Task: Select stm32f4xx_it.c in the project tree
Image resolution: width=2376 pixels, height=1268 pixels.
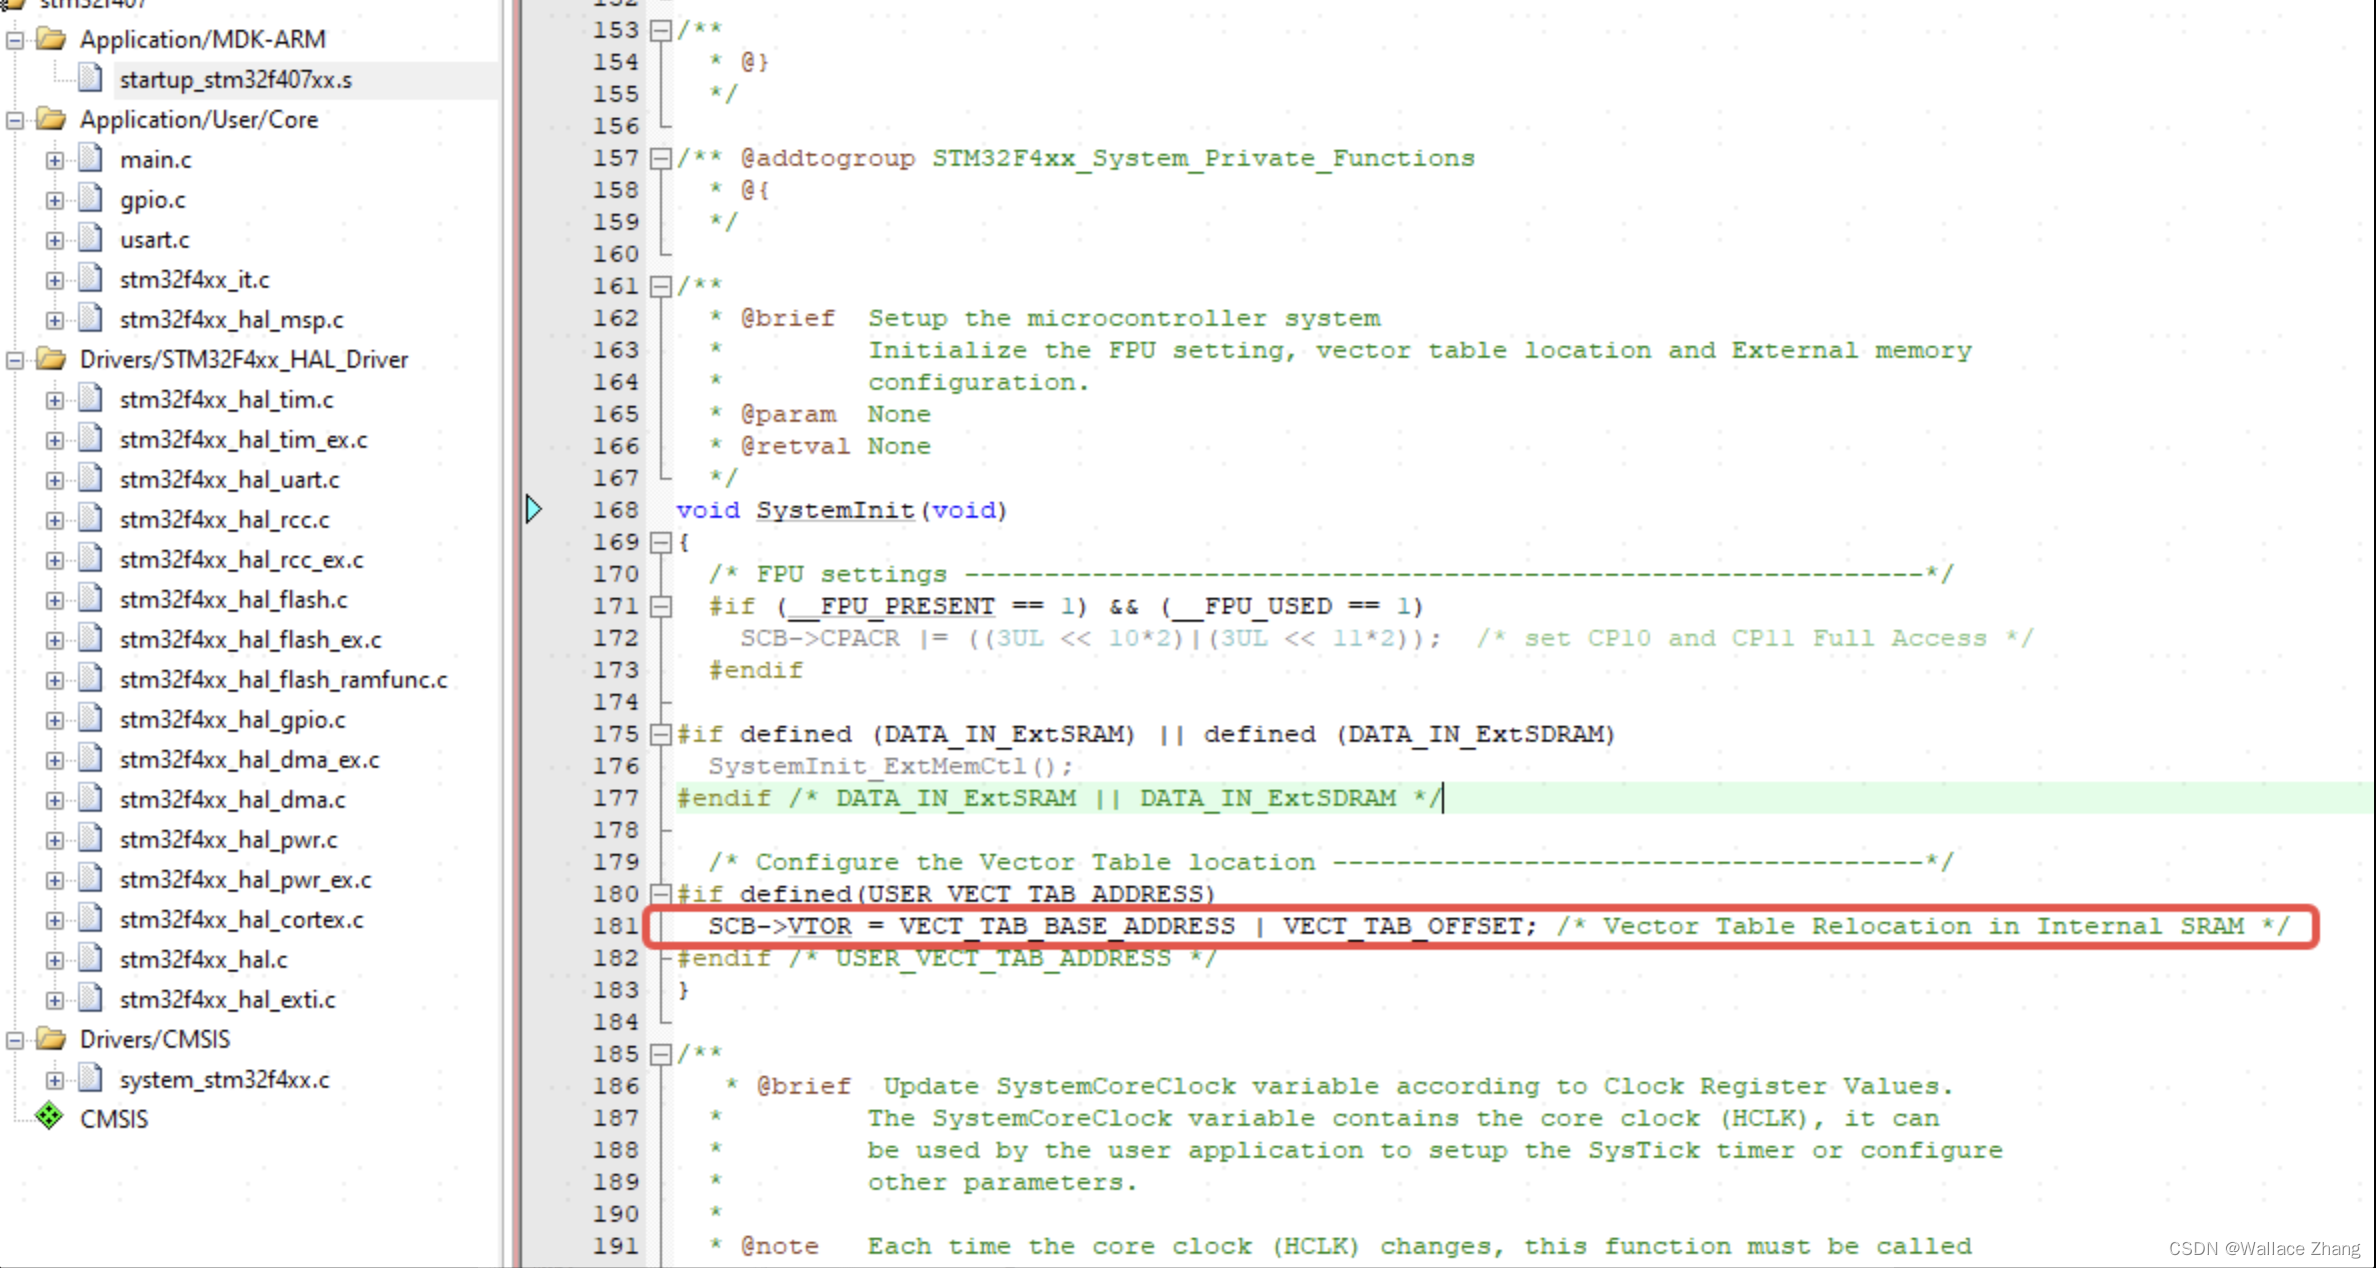Action: [x=193, y=279]
